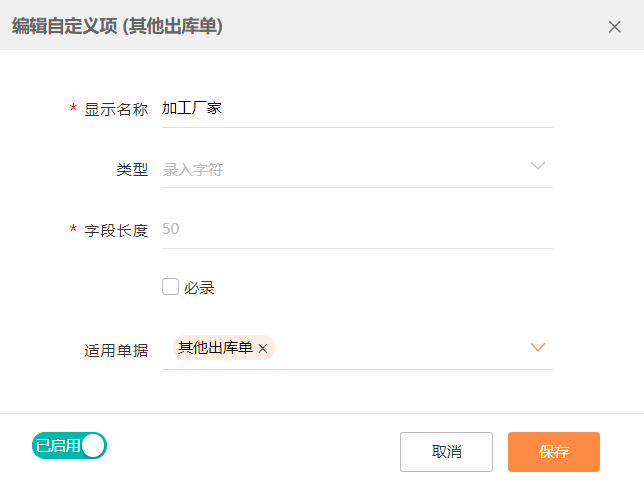Click the 取消 button
This screenshot has height=487, width=644.
(446, 452)
